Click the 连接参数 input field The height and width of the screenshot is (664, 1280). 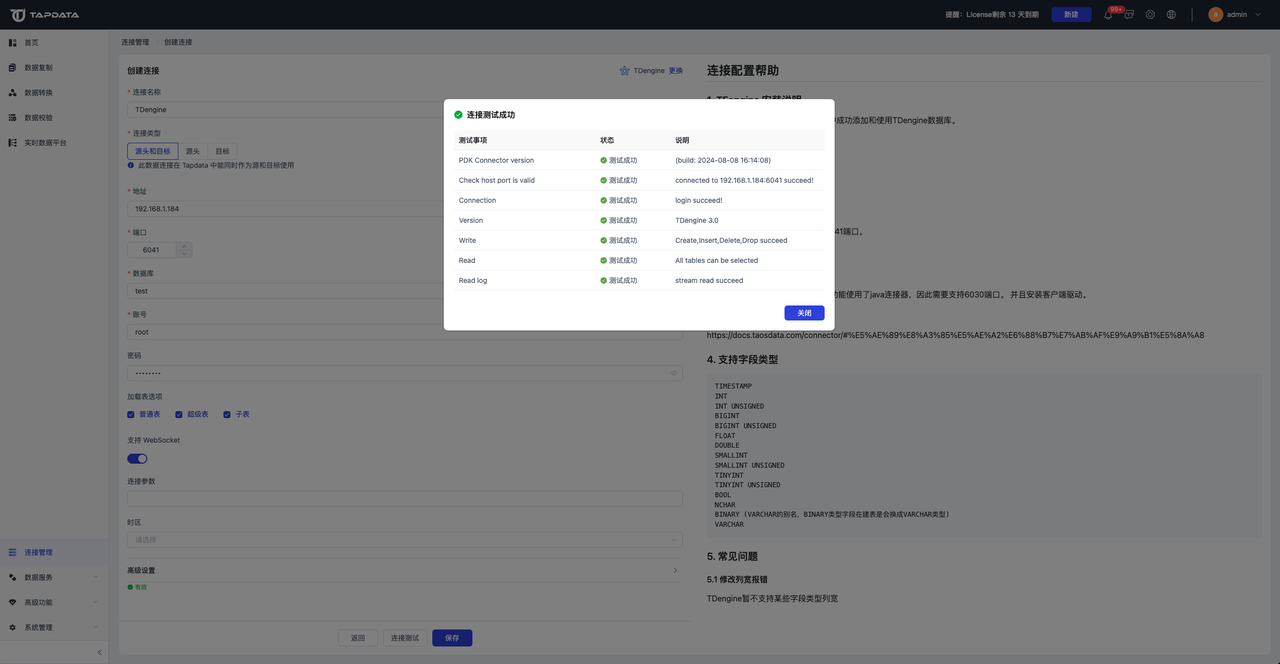(405, 499)
